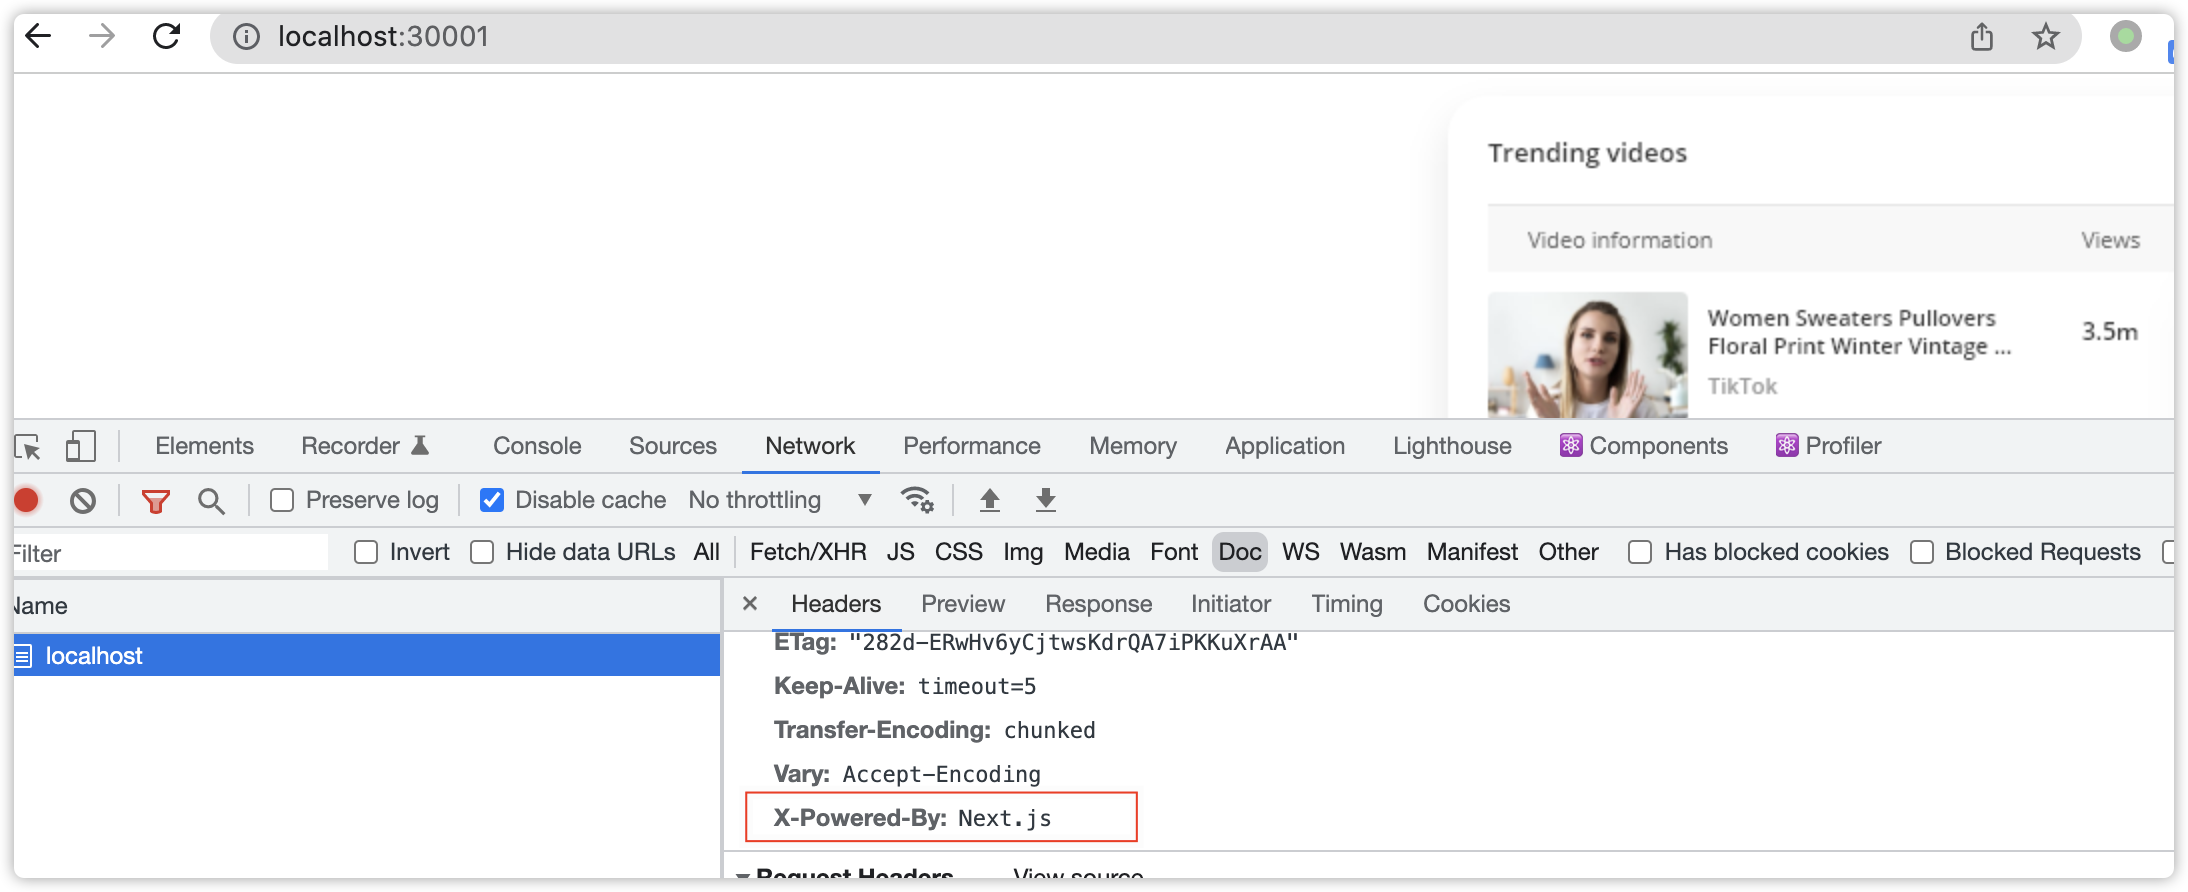2188x892 pixels.
Task: Check the Invert filter checkbox
Action: pos(366,552)
